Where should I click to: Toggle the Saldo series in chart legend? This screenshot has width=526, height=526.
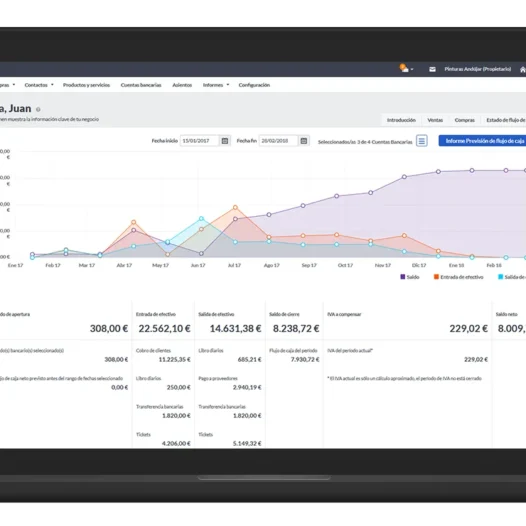tap(410, 277)
